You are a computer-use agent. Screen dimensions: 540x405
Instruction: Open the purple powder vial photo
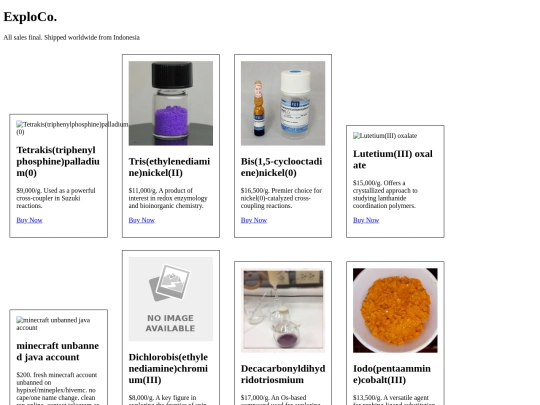point(171,103)
